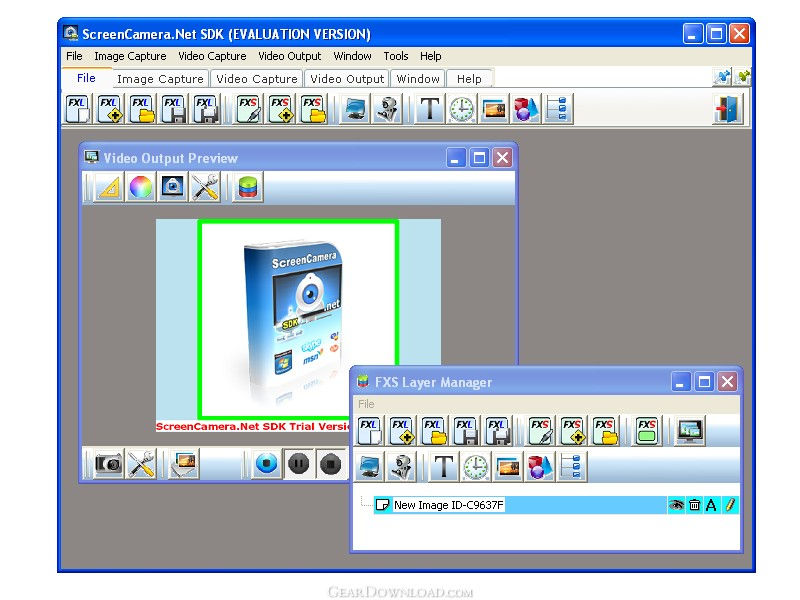Click the pause button in the preview

coord(298,464)
